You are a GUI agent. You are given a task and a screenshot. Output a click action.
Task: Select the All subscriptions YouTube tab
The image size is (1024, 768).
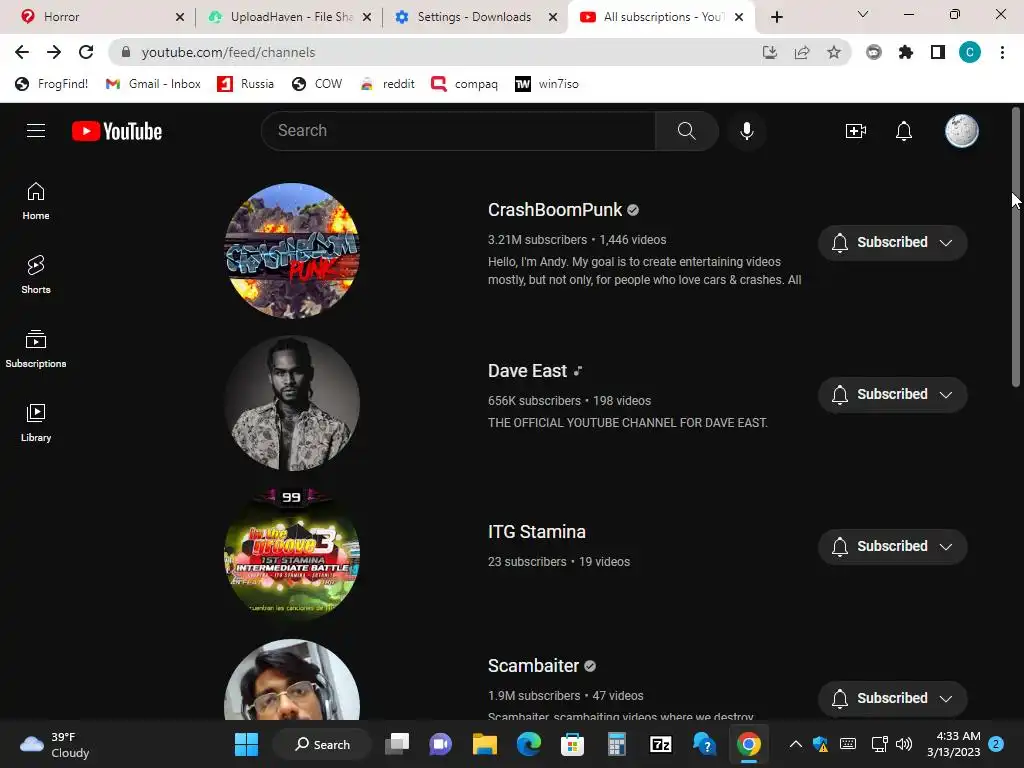tap(660, 17)
